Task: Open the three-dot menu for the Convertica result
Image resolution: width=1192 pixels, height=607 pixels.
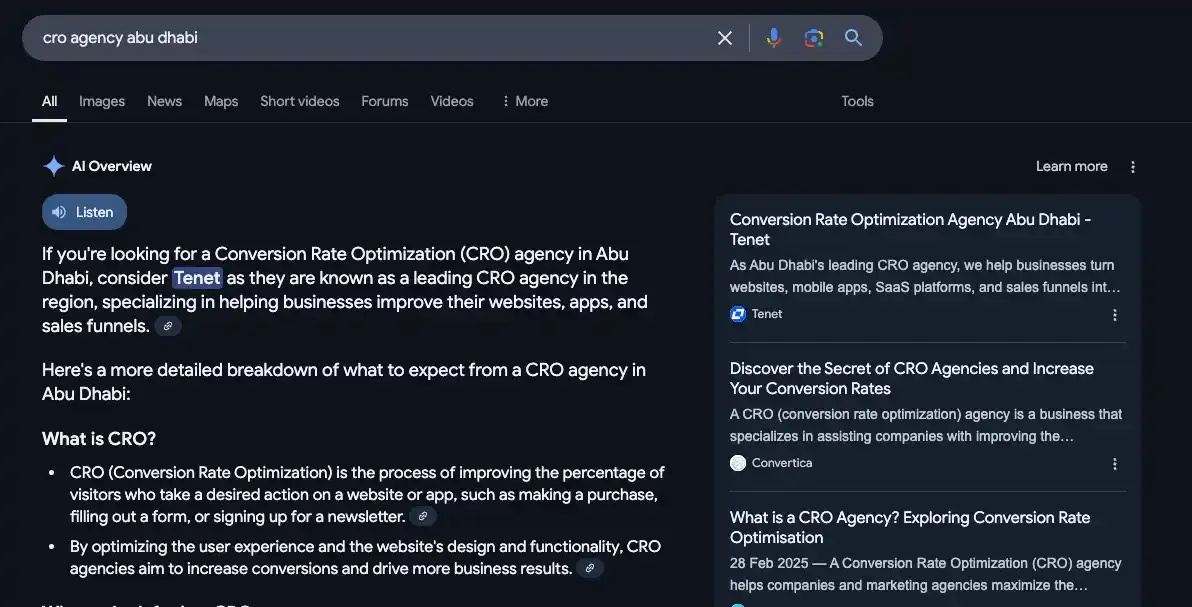Action: tap(1115, 464)
